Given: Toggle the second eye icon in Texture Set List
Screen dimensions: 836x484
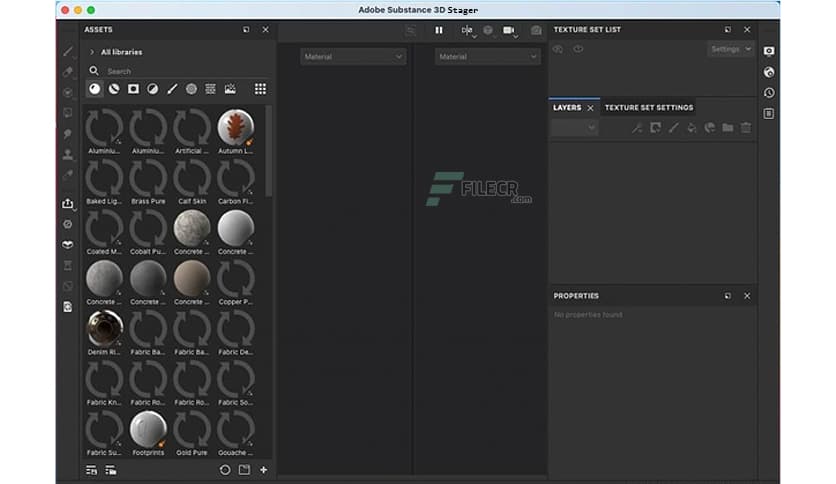Looking at the screenshot, I should point(578,49).
